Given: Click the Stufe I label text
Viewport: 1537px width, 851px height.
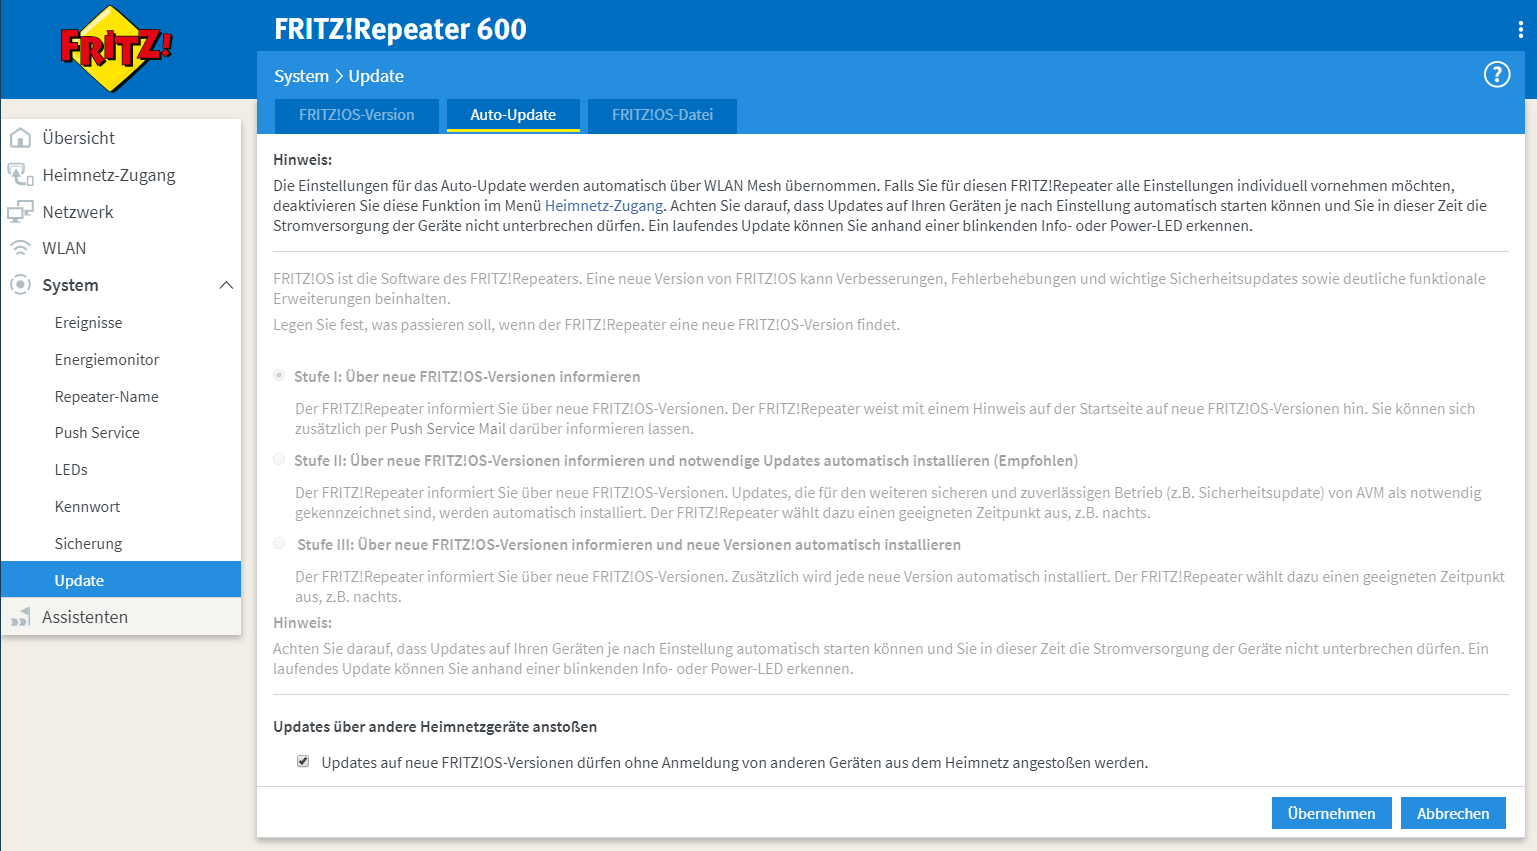Looking at the screenshot, I should tap(467, 377).
